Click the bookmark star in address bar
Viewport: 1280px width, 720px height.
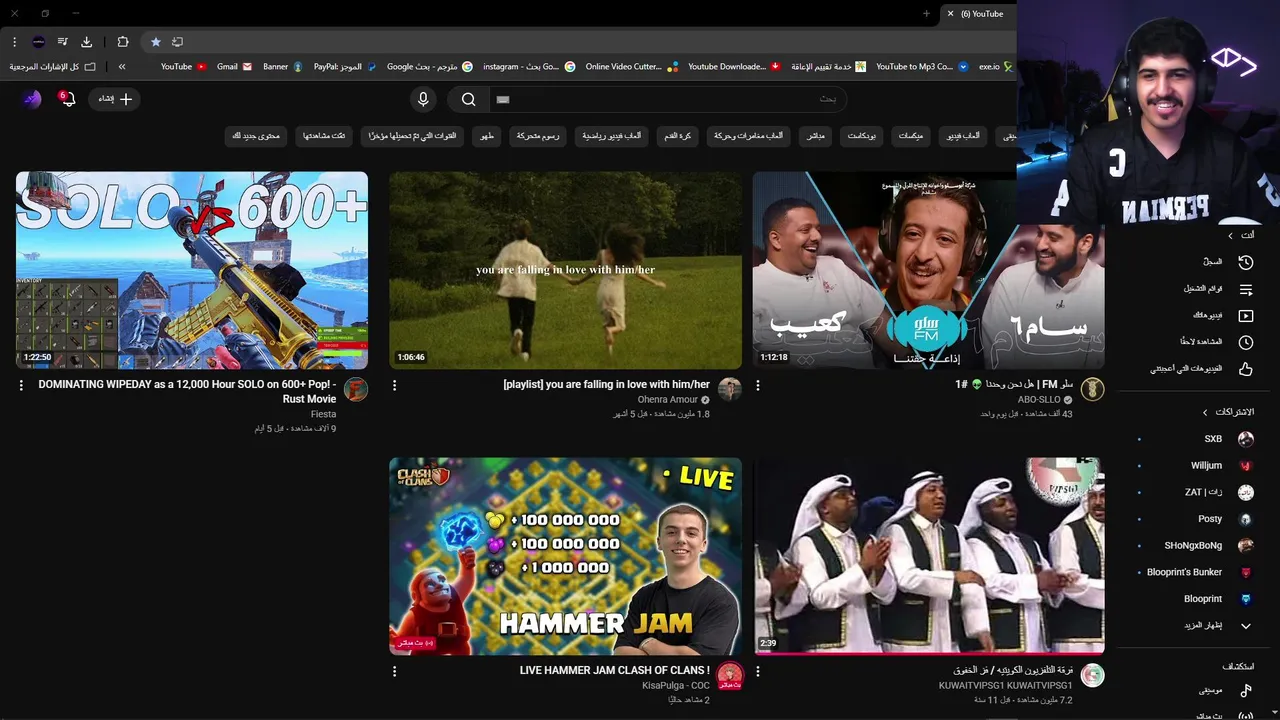[156, 42]
